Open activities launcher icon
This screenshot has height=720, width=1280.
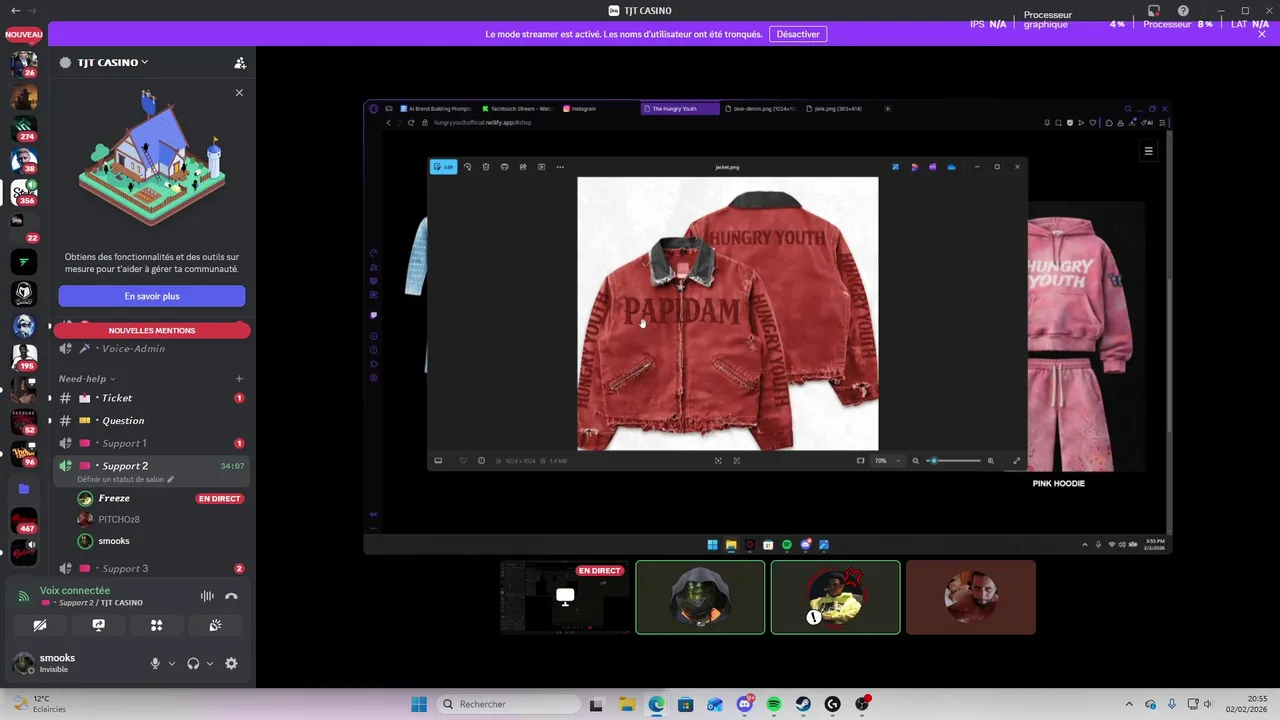coord(156,625)
